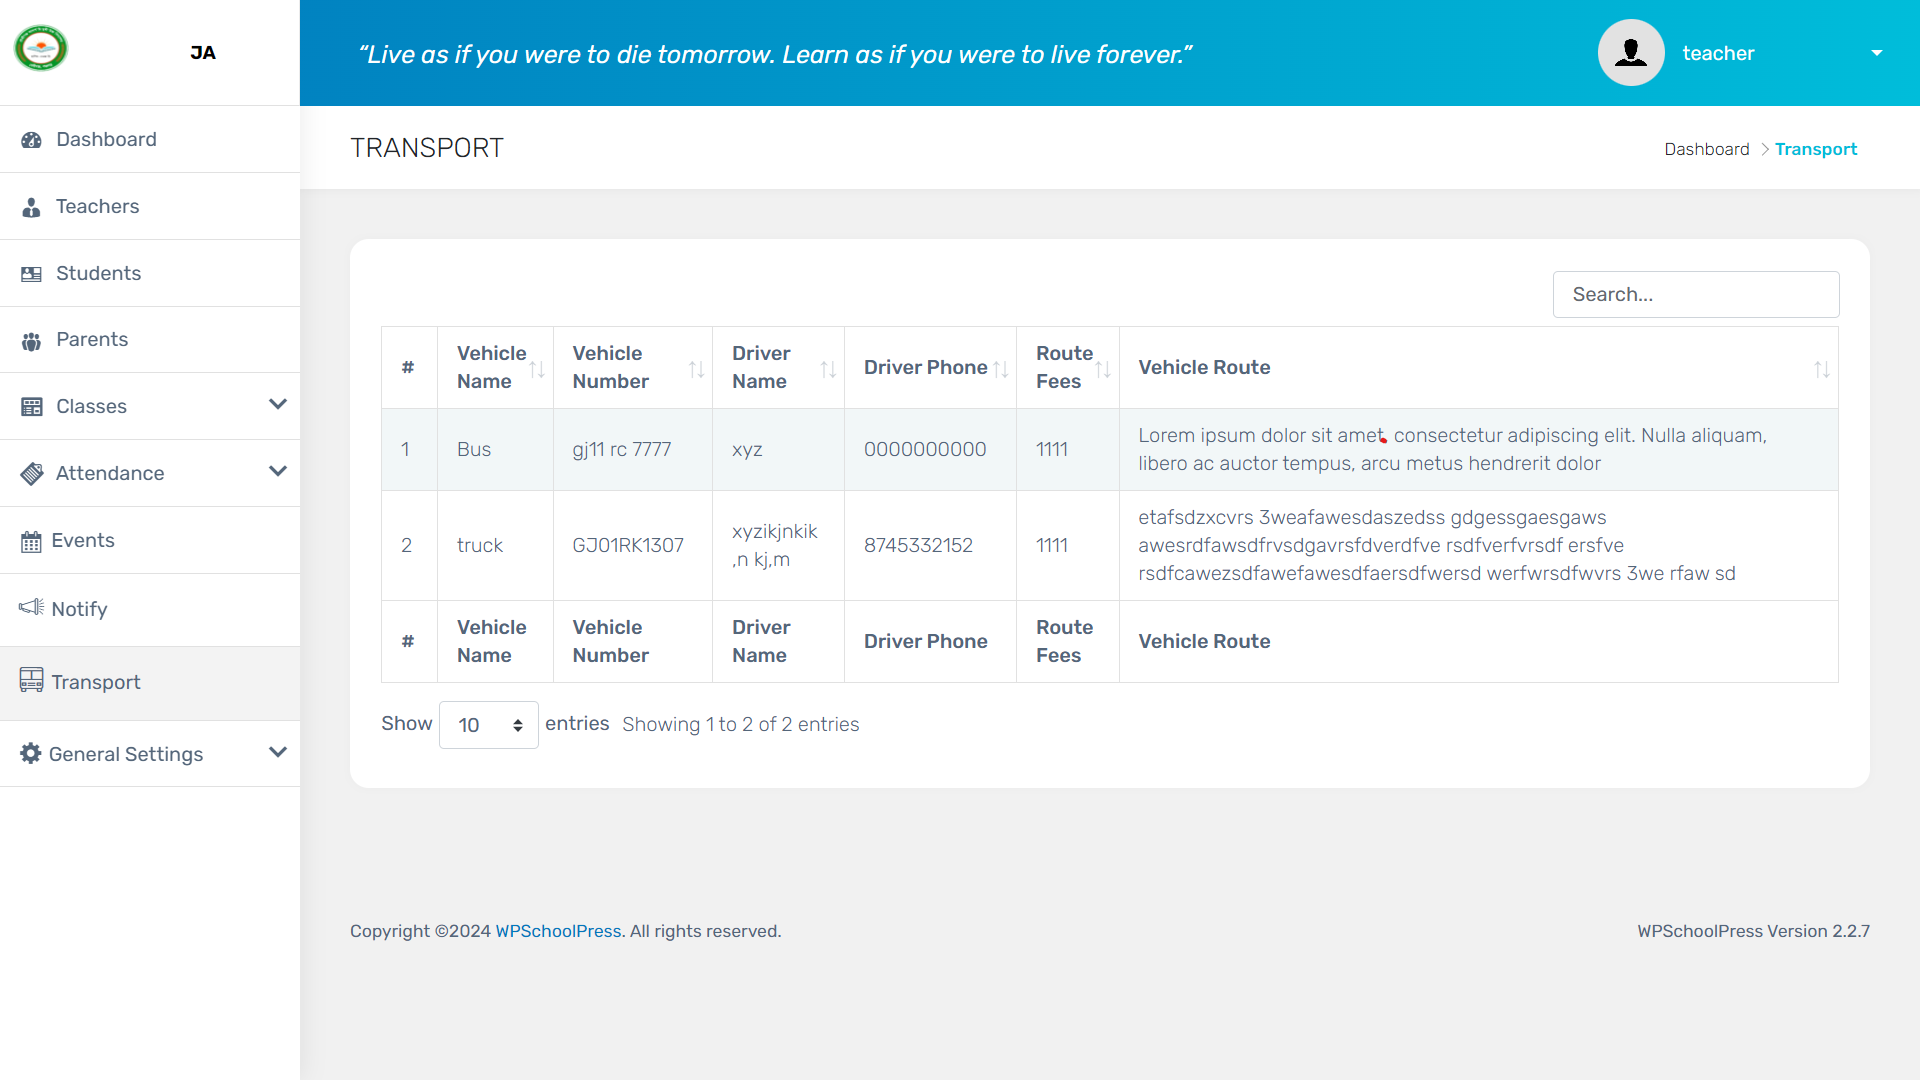
Task: Open the WPSchoolPress footer link
Action: pos(558,931)
